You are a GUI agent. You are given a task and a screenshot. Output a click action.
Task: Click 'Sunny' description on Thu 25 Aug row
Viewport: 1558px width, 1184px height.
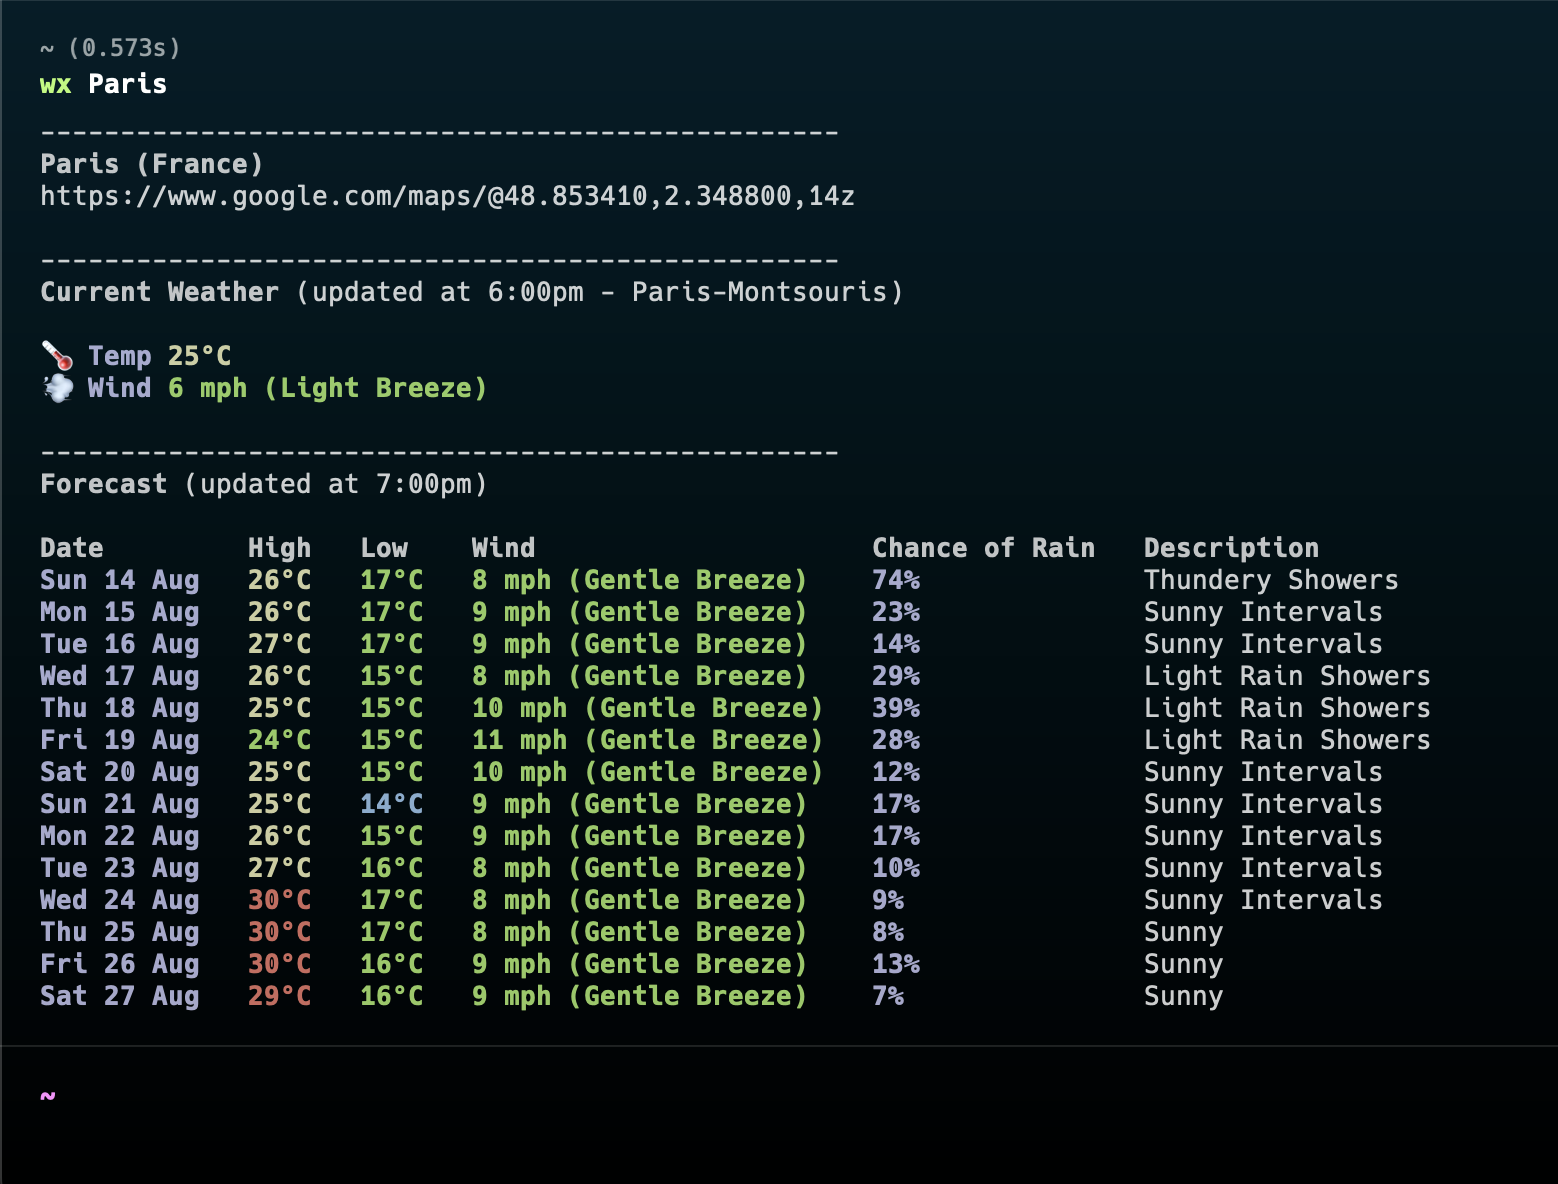point(1183,932)
